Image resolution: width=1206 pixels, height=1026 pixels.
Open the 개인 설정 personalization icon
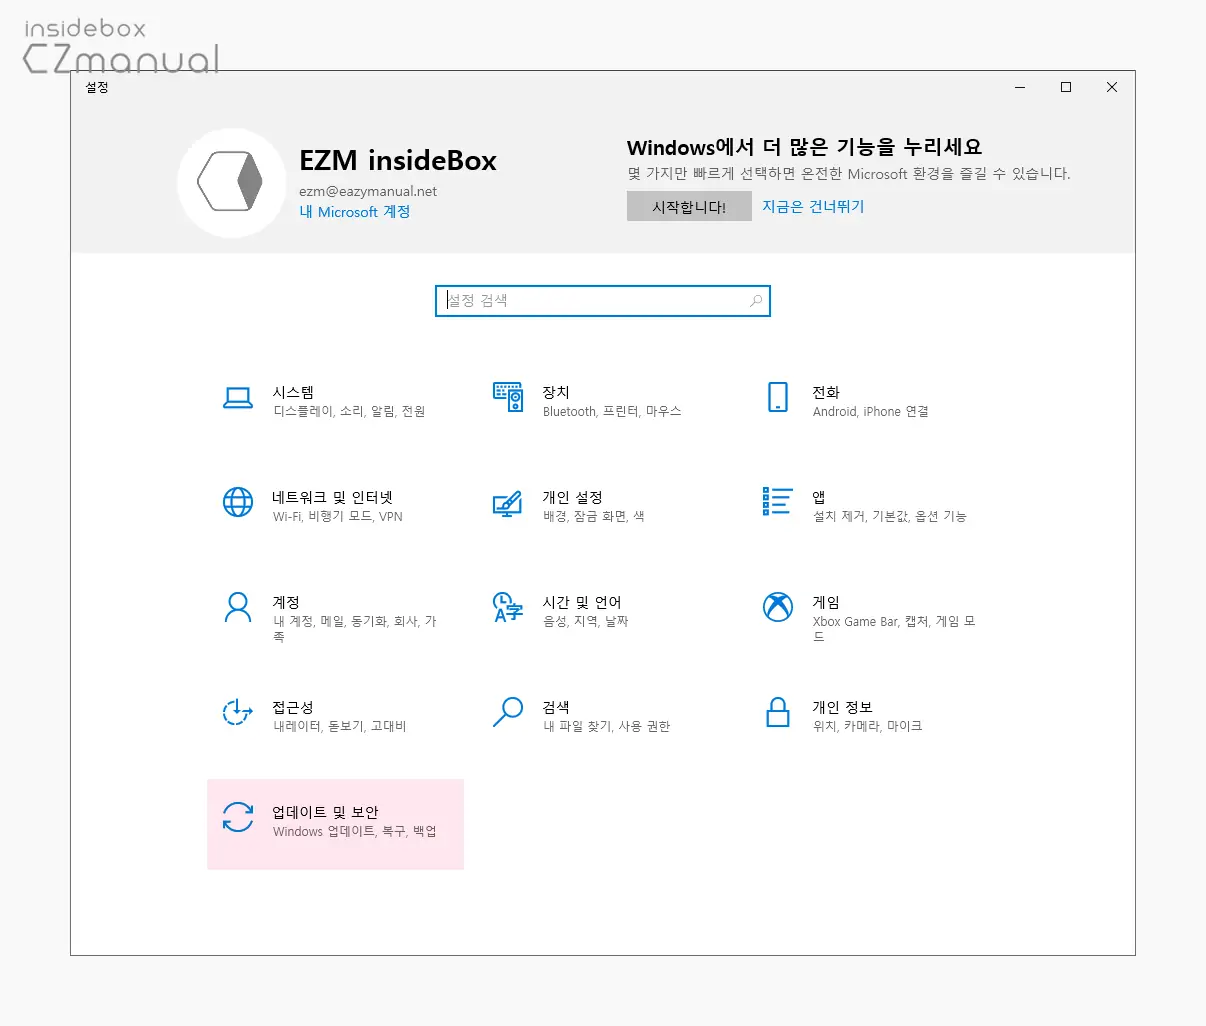508,503
